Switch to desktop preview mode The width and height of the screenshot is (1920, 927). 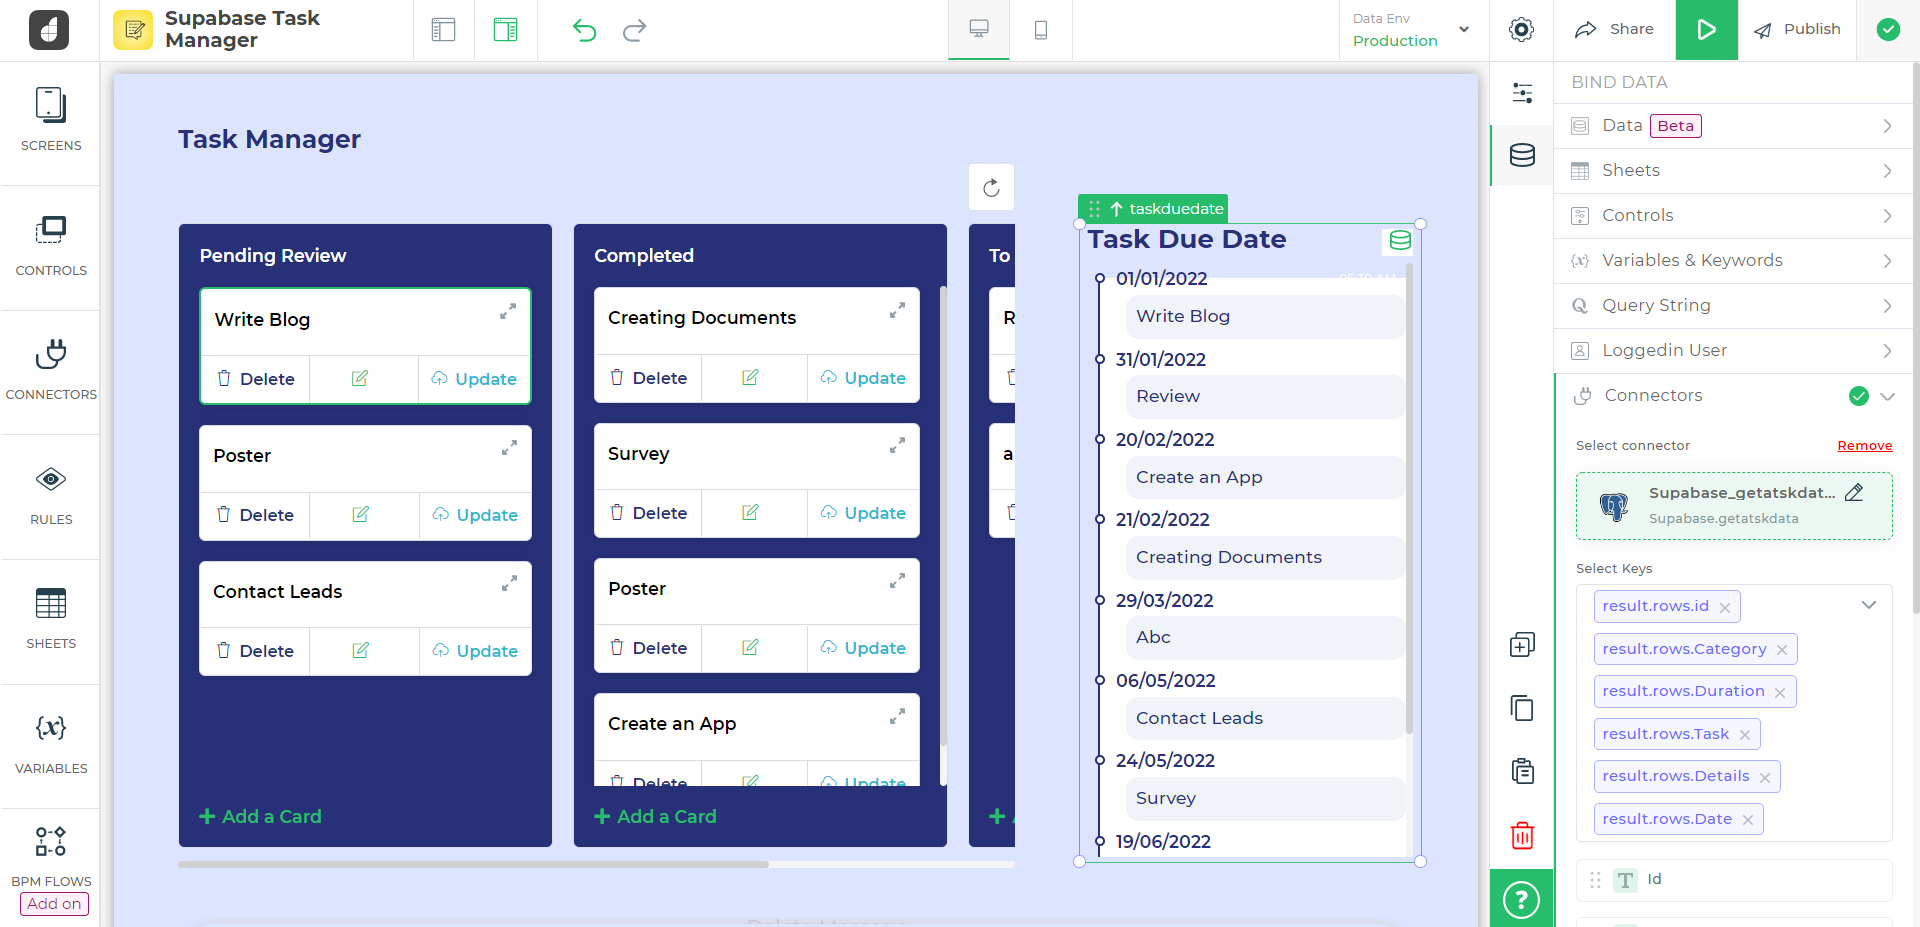[x=979, y=30]
